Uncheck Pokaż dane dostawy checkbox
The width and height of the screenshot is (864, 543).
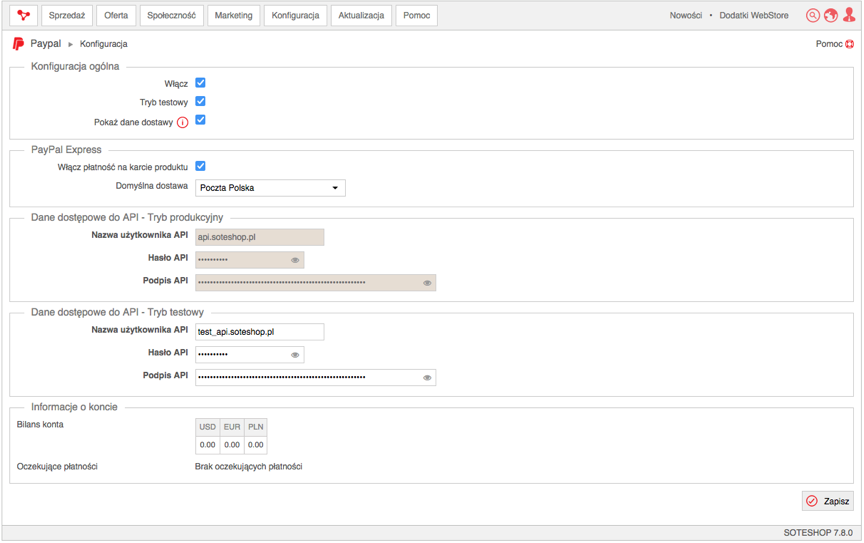(x=201, y=120)
